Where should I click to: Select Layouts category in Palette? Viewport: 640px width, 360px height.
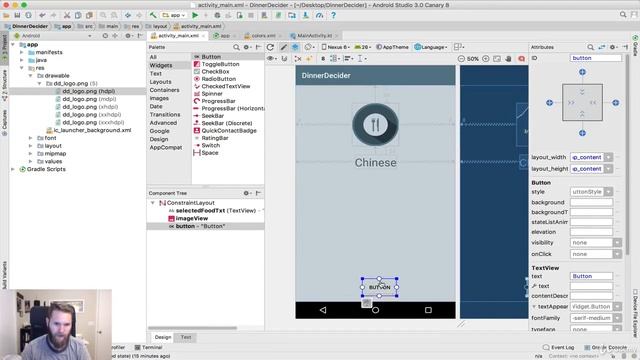(160, 82)
